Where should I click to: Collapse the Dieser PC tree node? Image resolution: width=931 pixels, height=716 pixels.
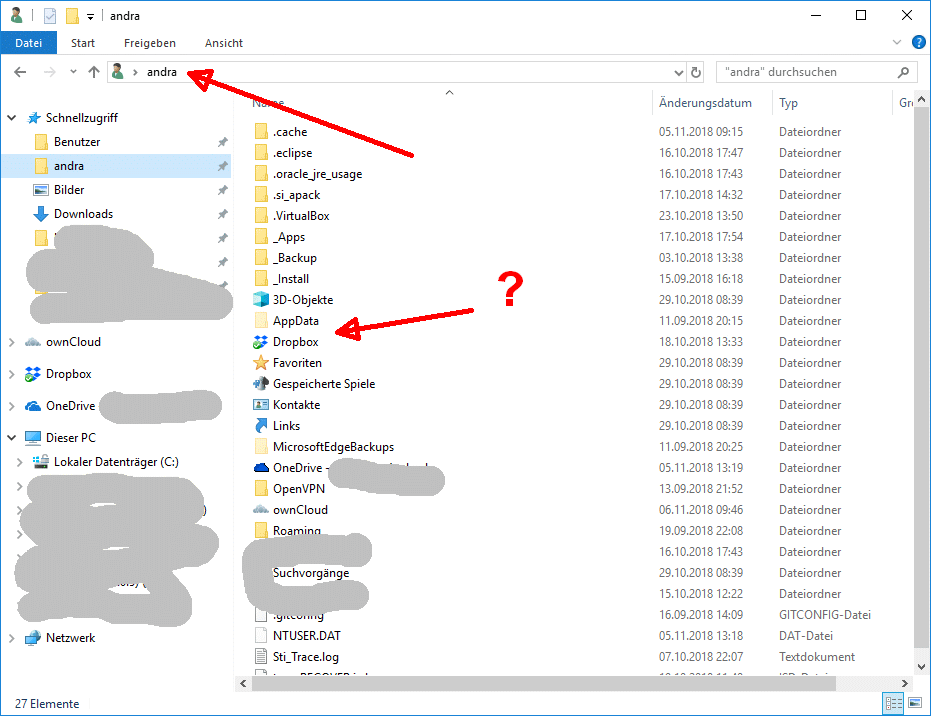click(11, 438)
